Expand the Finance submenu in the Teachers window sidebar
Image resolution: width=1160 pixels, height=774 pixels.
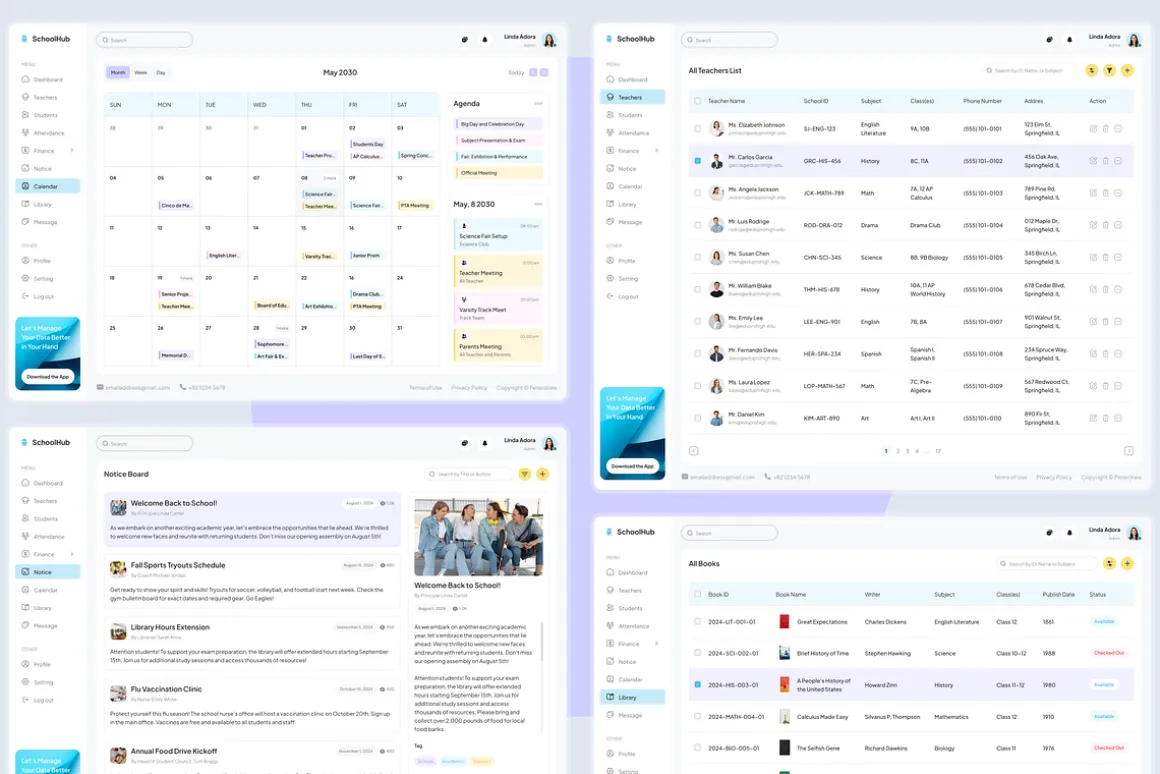pos(656,151)
